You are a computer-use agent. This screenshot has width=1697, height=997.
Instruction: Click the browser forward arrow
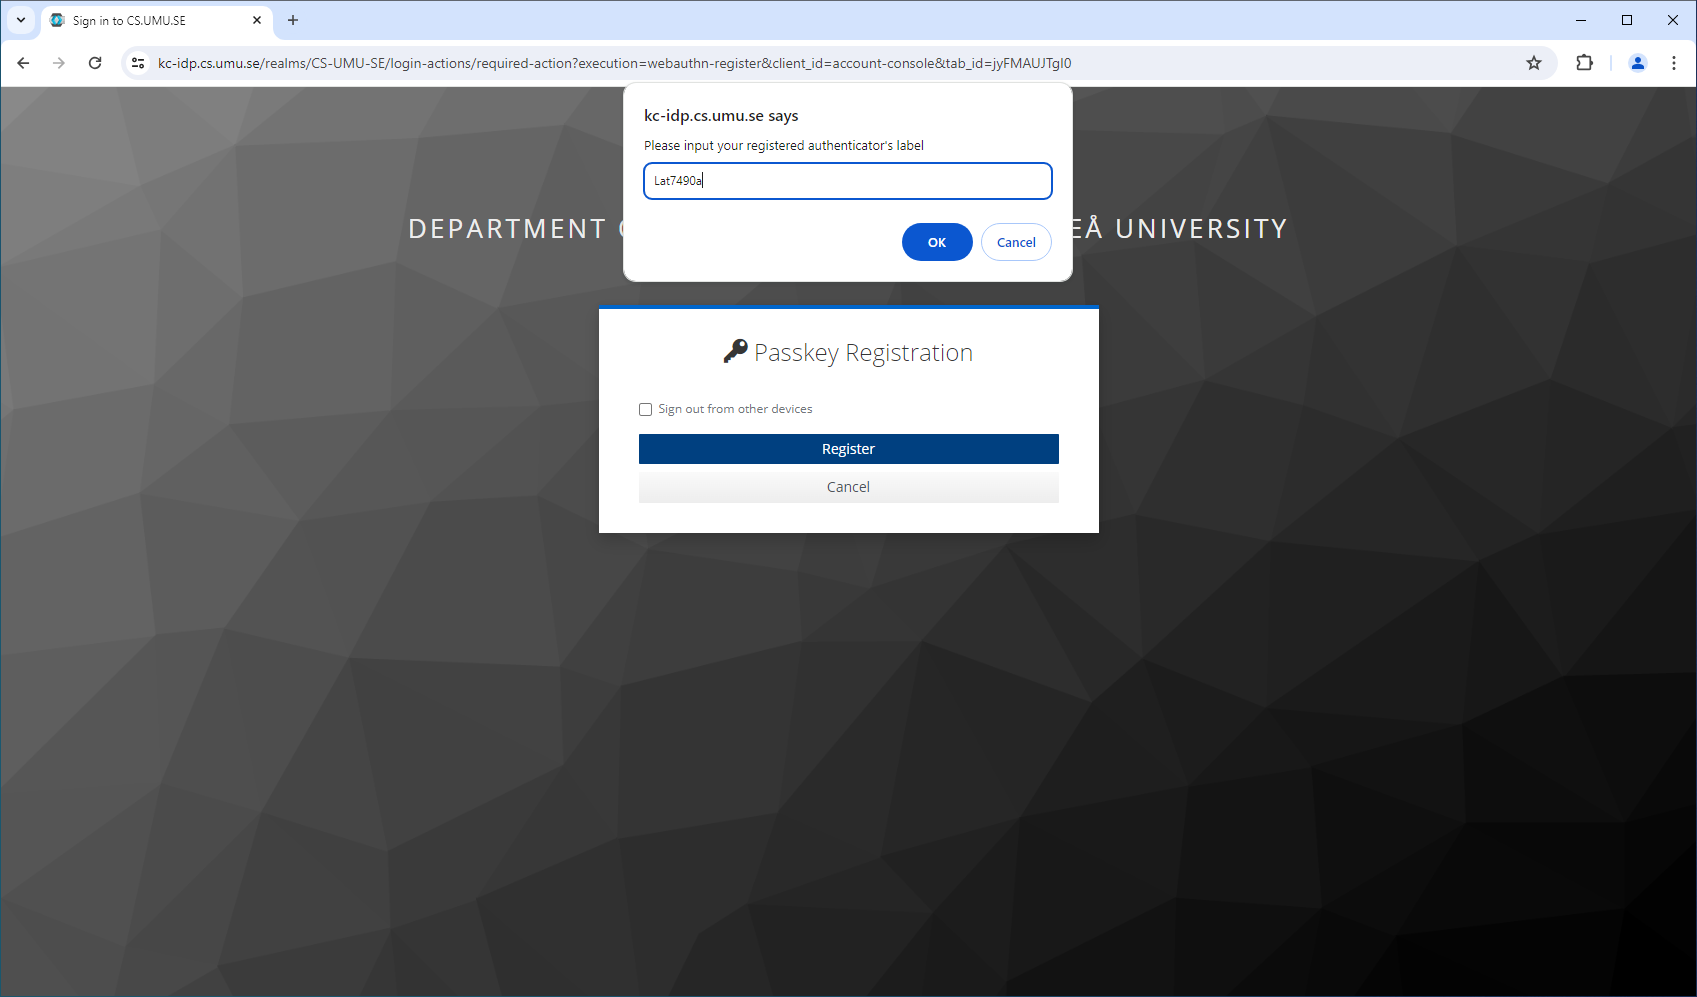[59, 63]
